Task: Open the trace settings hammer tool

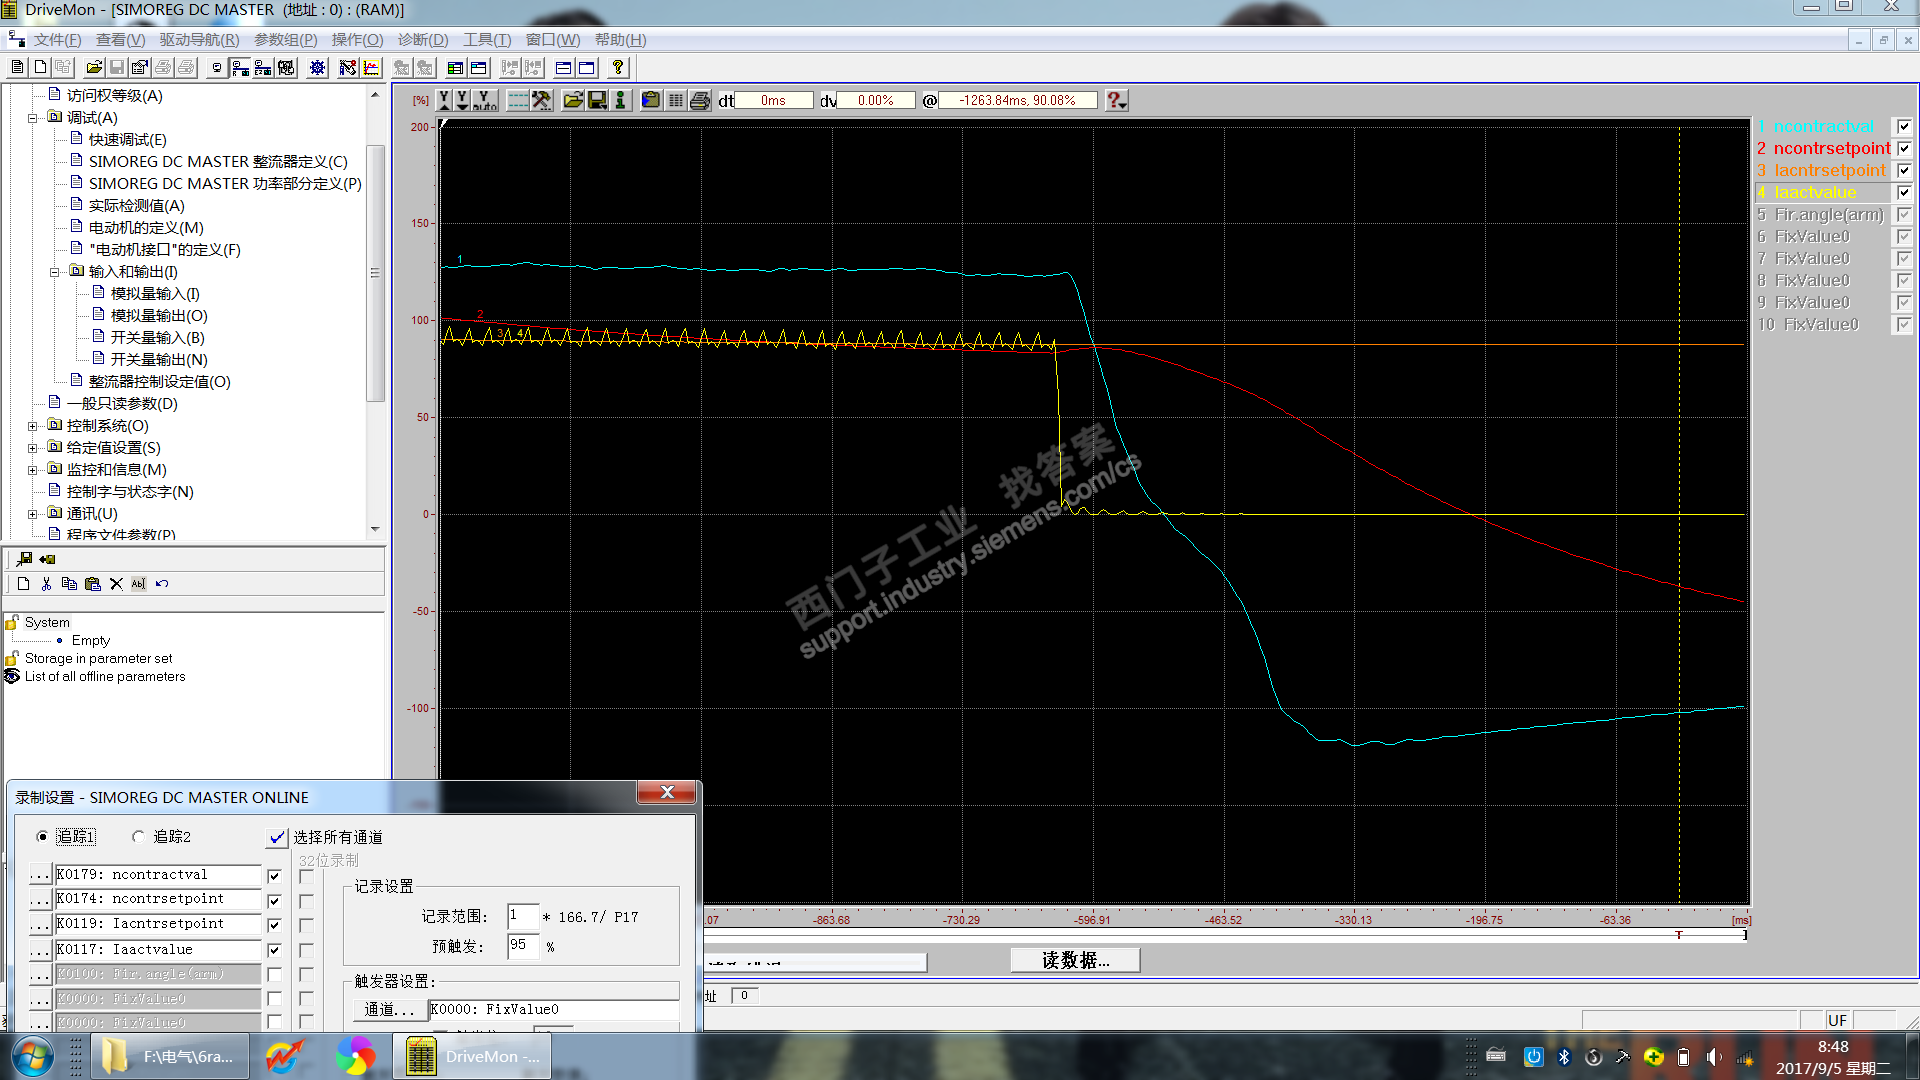Action: pos(541,100)
